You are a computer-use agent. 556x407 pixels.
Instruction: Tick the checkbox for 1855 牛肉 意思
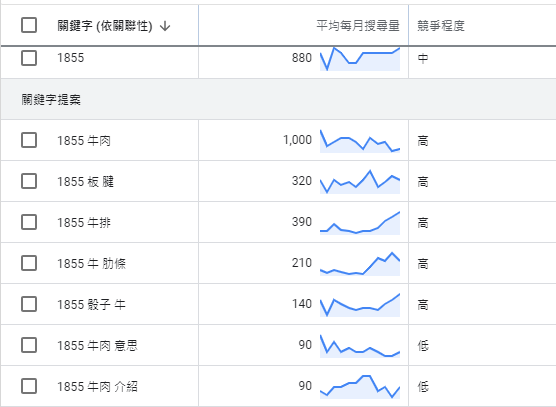[x=29, y=345]
